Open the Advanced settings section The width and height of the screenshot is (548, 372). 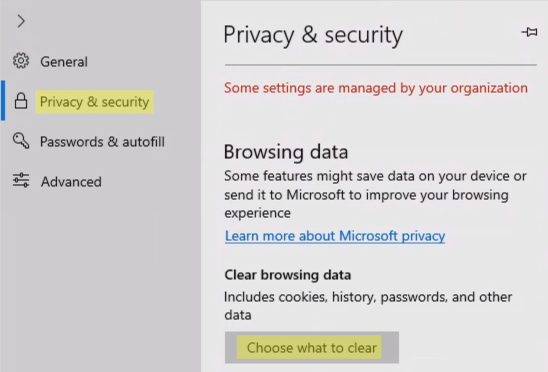[x=71, y=182]
